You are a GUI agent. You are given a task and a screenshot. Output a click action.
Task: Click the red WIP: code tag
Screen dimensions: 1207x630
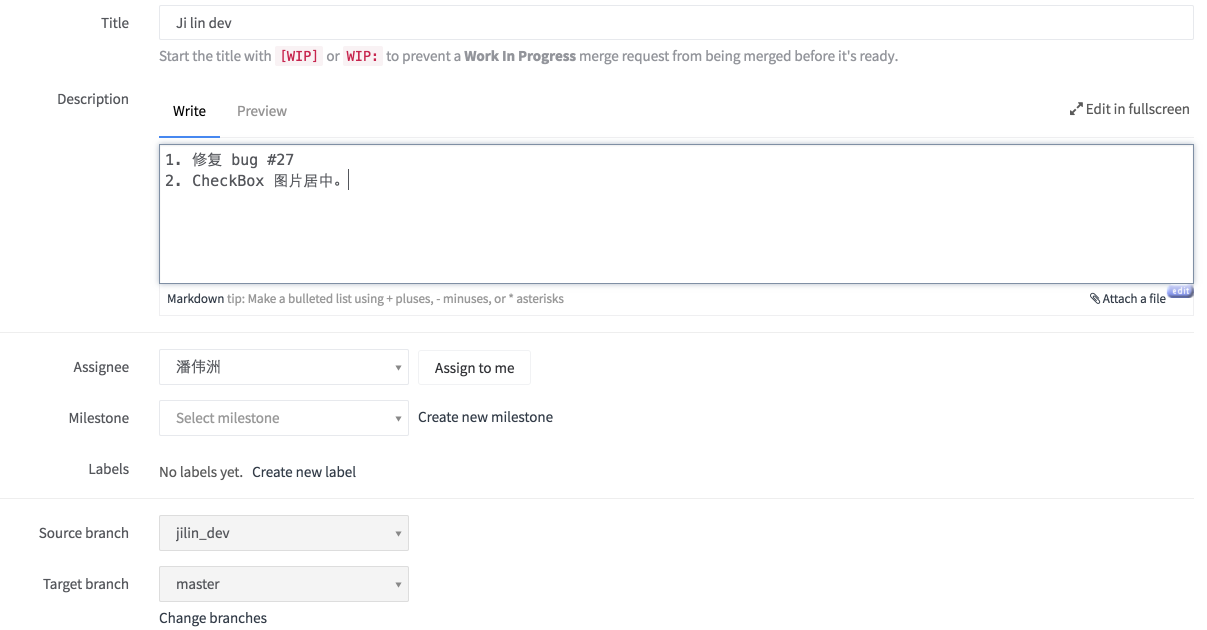[363, 56]
